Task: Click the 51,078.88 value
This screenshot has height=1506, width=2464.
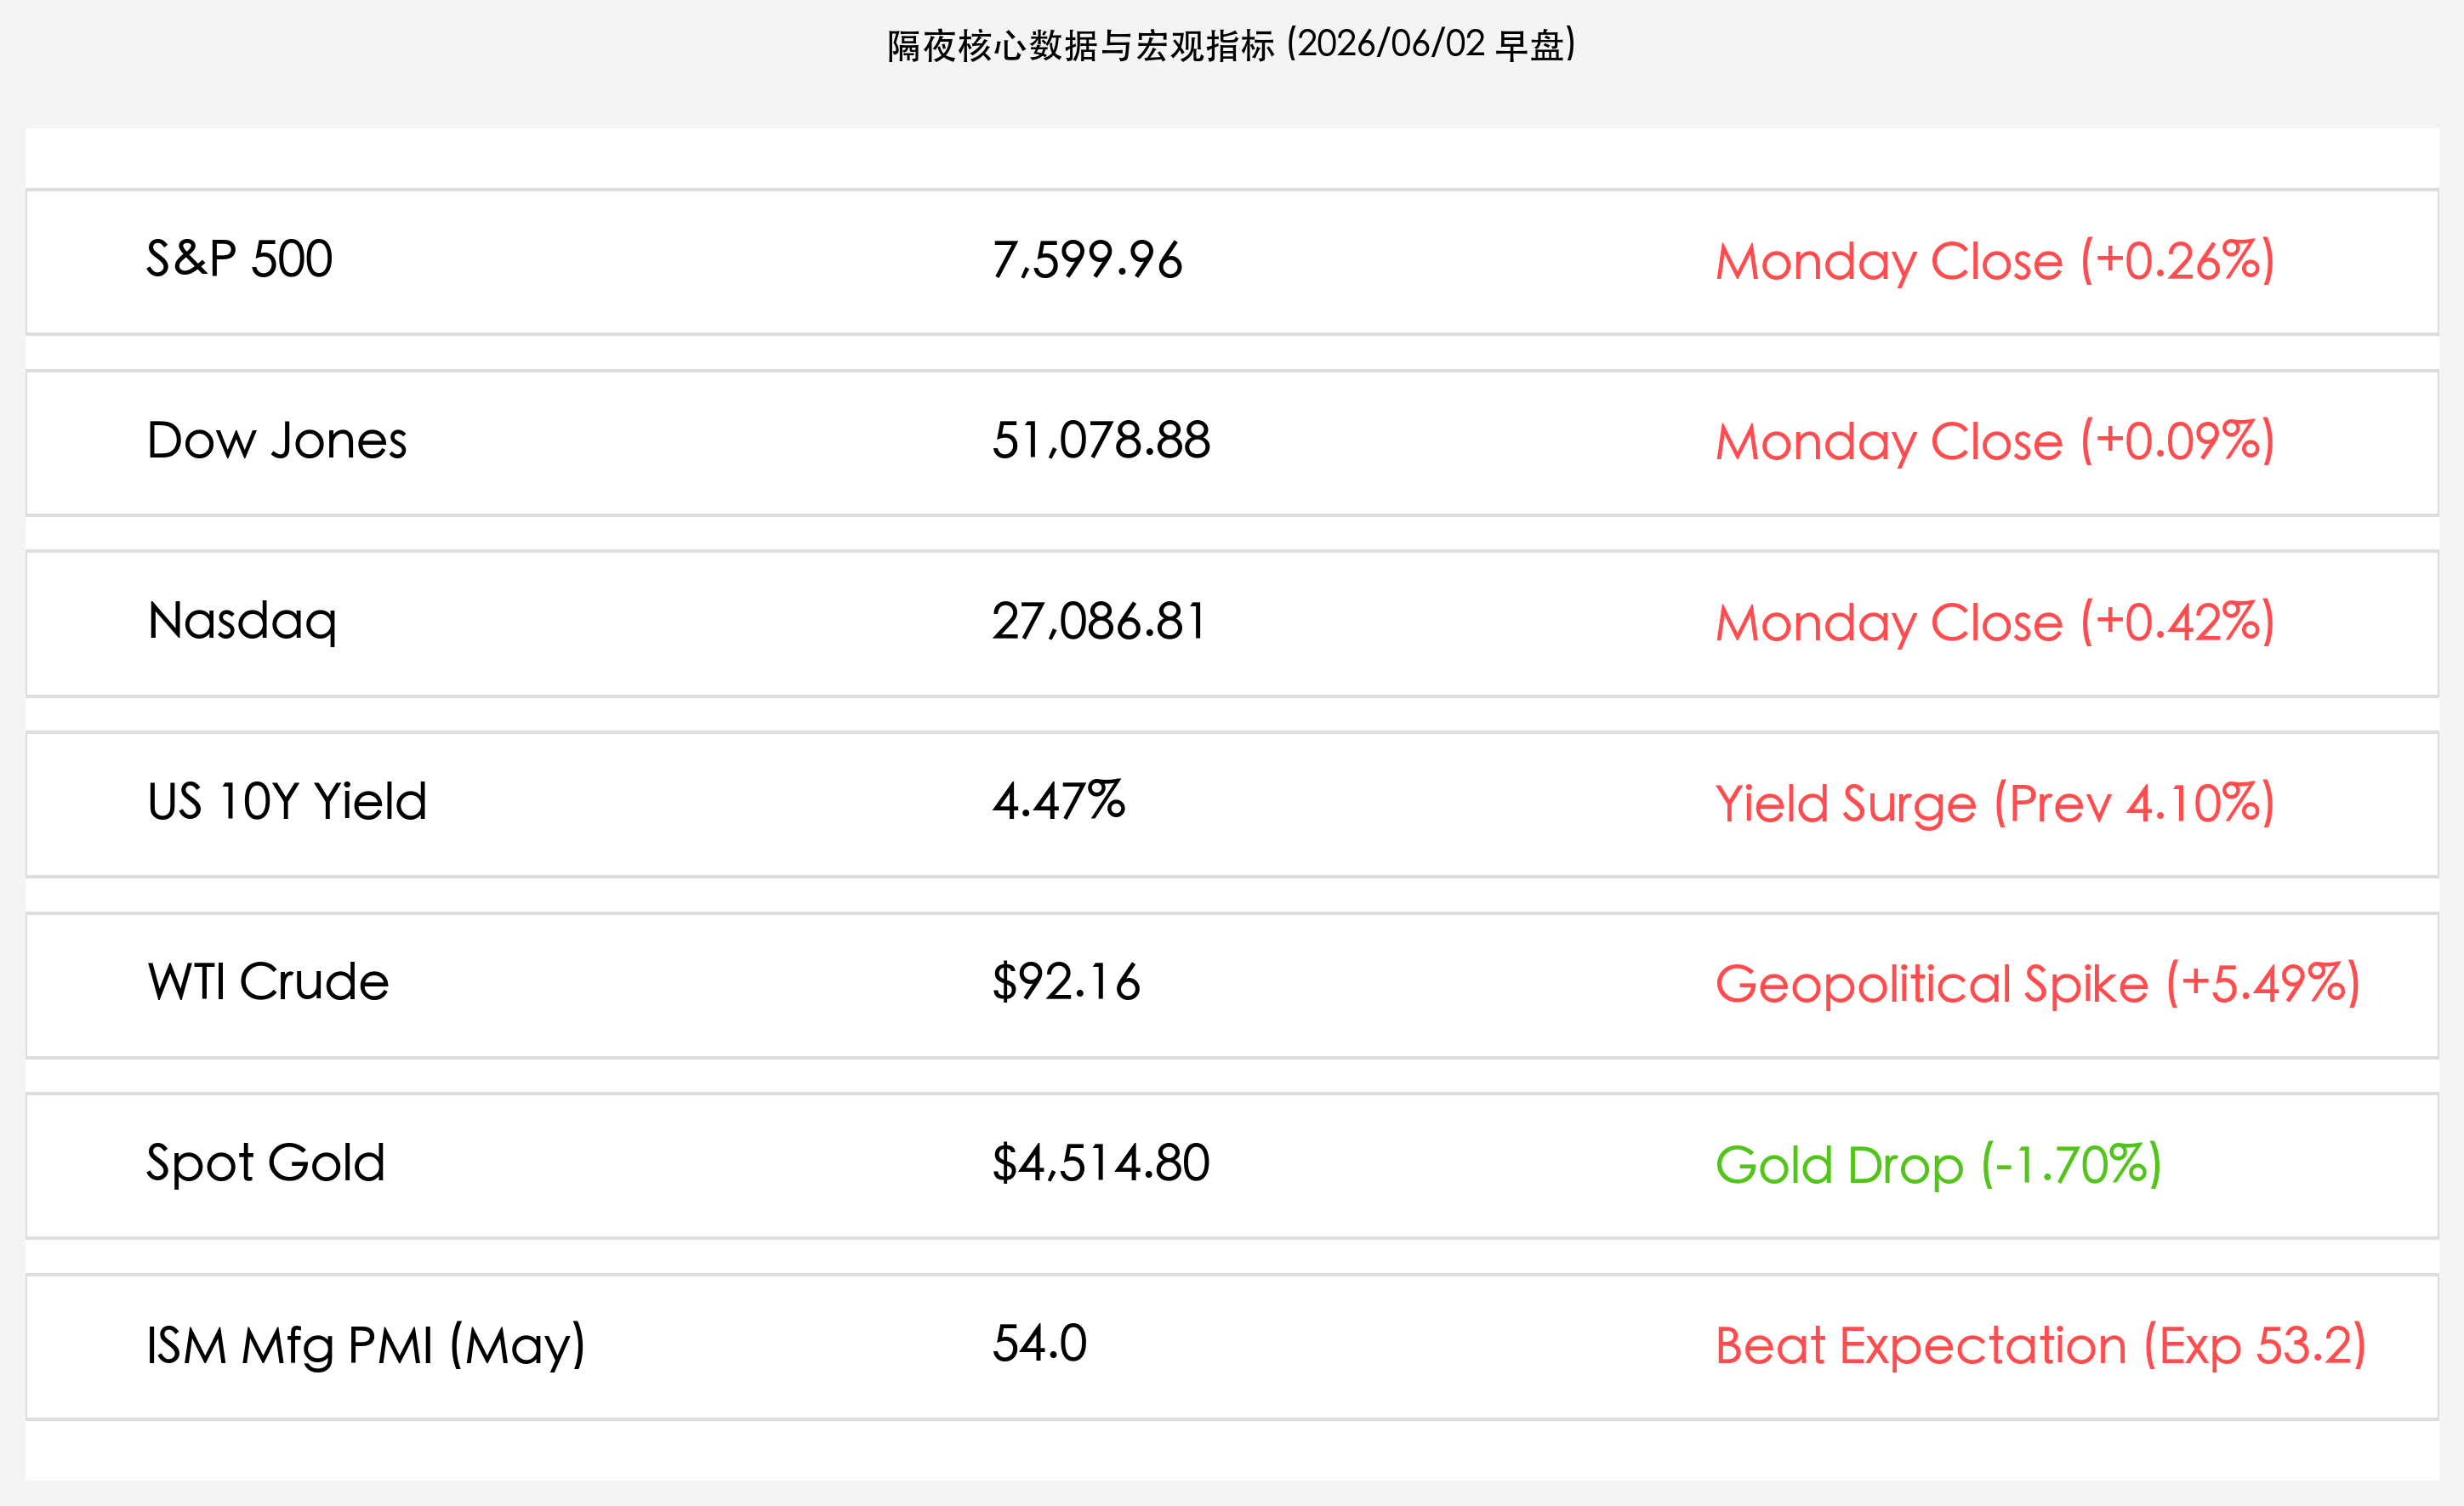Action: [1101, 441]
